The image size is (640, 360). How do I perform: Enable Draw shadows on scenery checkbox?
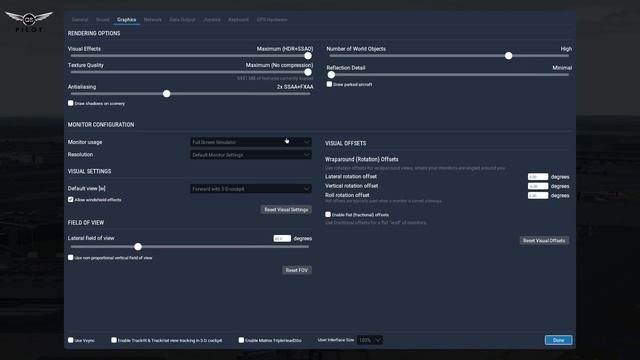click(71, 103)
